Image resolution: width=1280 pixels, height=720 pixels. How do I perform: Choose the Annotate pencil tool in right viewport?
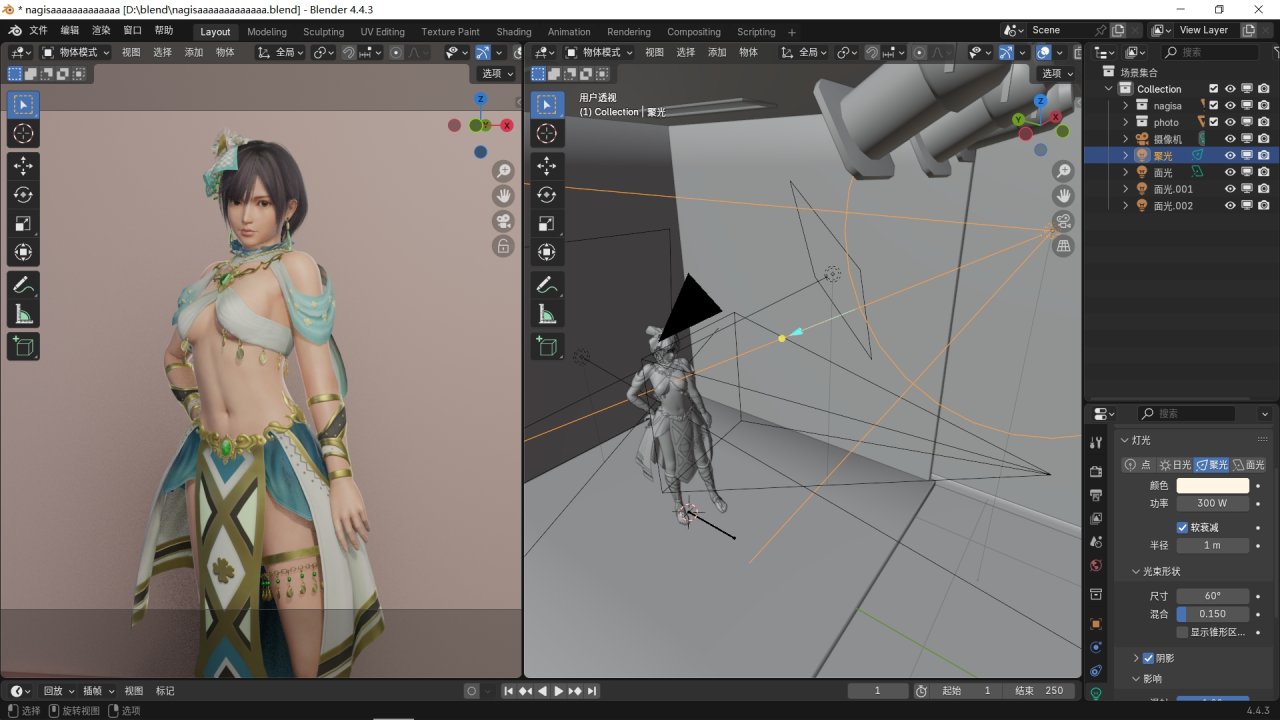(546, 285)
